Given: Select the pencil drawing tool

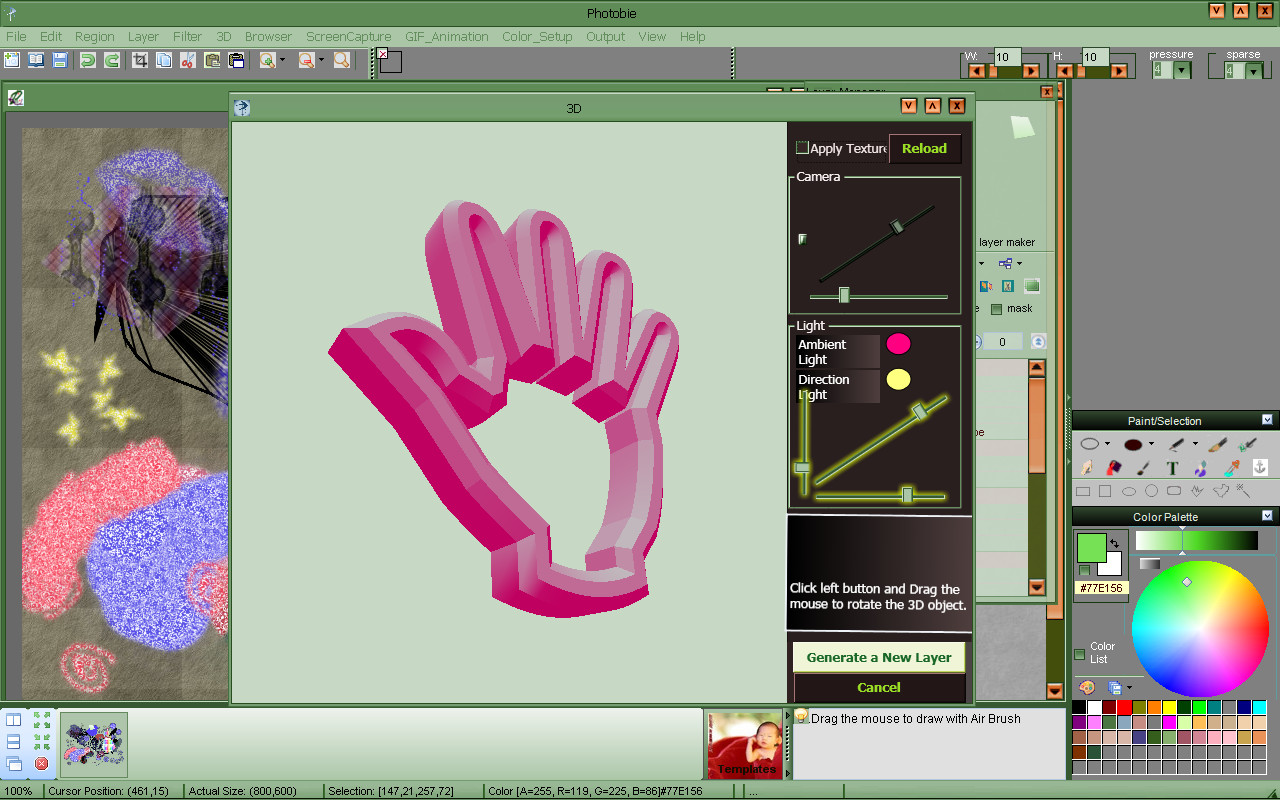Looking at the screenshot, I should point(1177,443).
